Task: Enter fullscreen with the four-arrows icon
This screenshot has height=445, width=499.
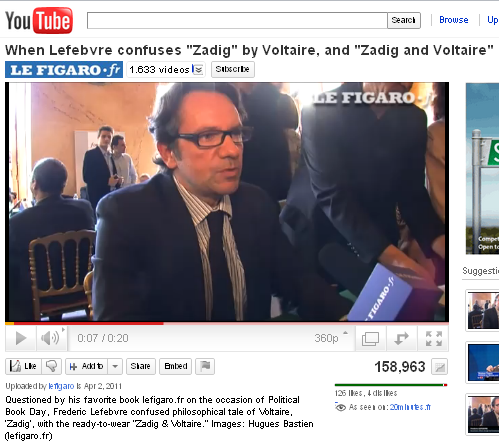Action: [x=434, y=339]
